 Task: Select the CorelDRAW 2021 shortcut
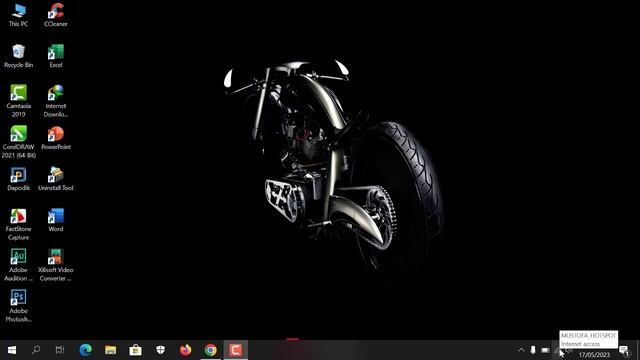tap(18, 142)
